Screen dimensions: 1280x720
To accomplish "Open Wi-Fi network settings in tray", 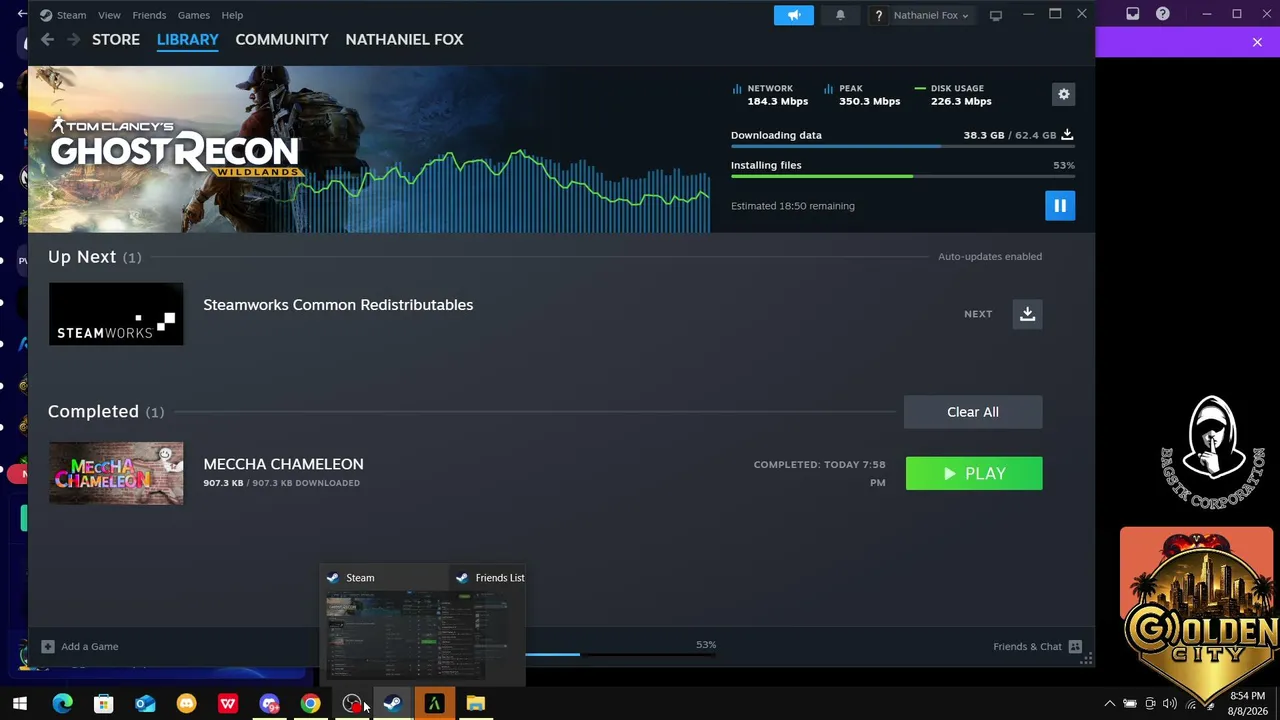I will [1190, 704].
